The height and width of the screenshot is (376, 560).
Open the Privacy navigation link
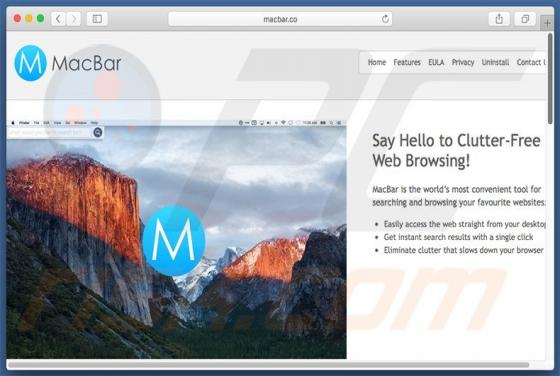463,62
